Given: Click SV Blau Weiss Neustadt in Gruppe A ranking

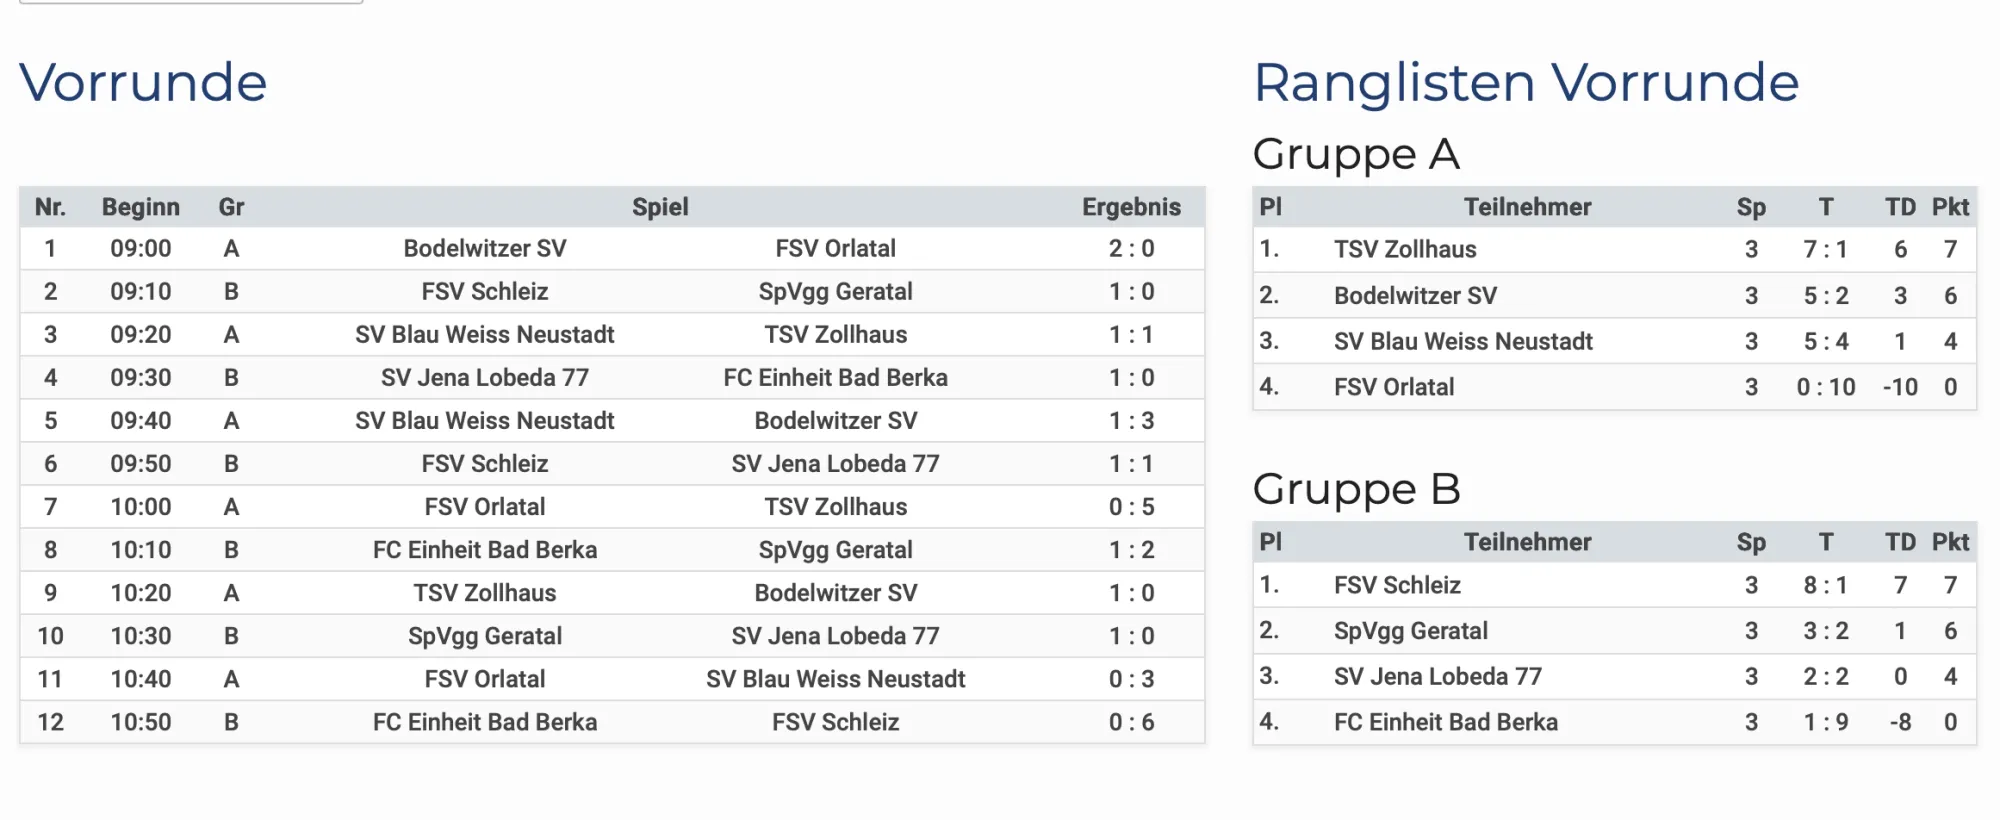Looking at the screenshot, I should point(1463,341).
